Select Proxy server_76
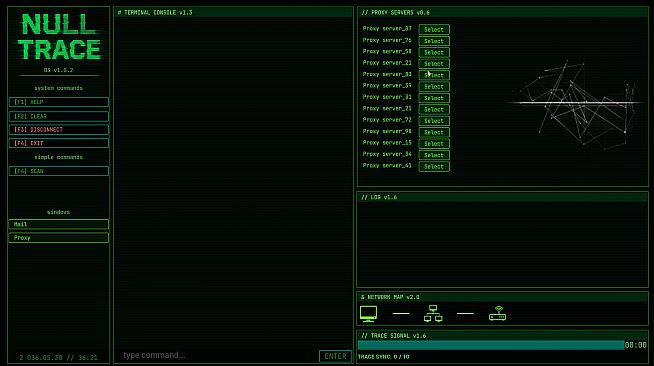 coord(434,41)
